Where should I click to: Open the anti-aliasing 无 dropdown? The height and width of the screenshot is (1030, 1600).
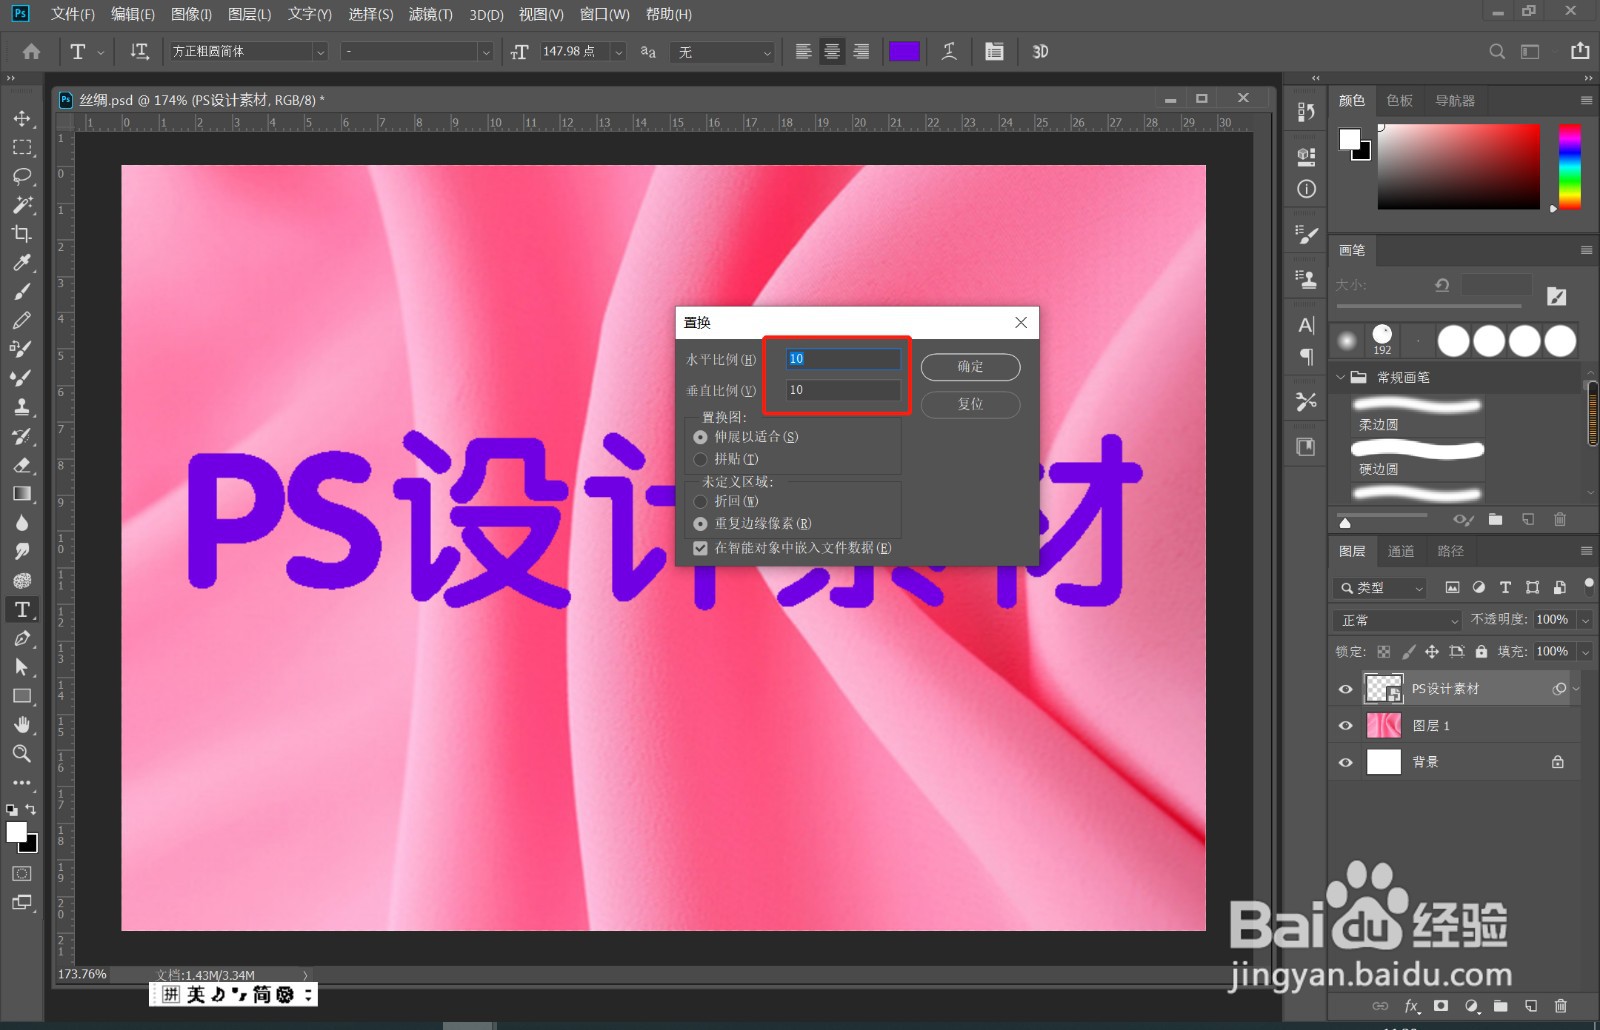point(724,51)
